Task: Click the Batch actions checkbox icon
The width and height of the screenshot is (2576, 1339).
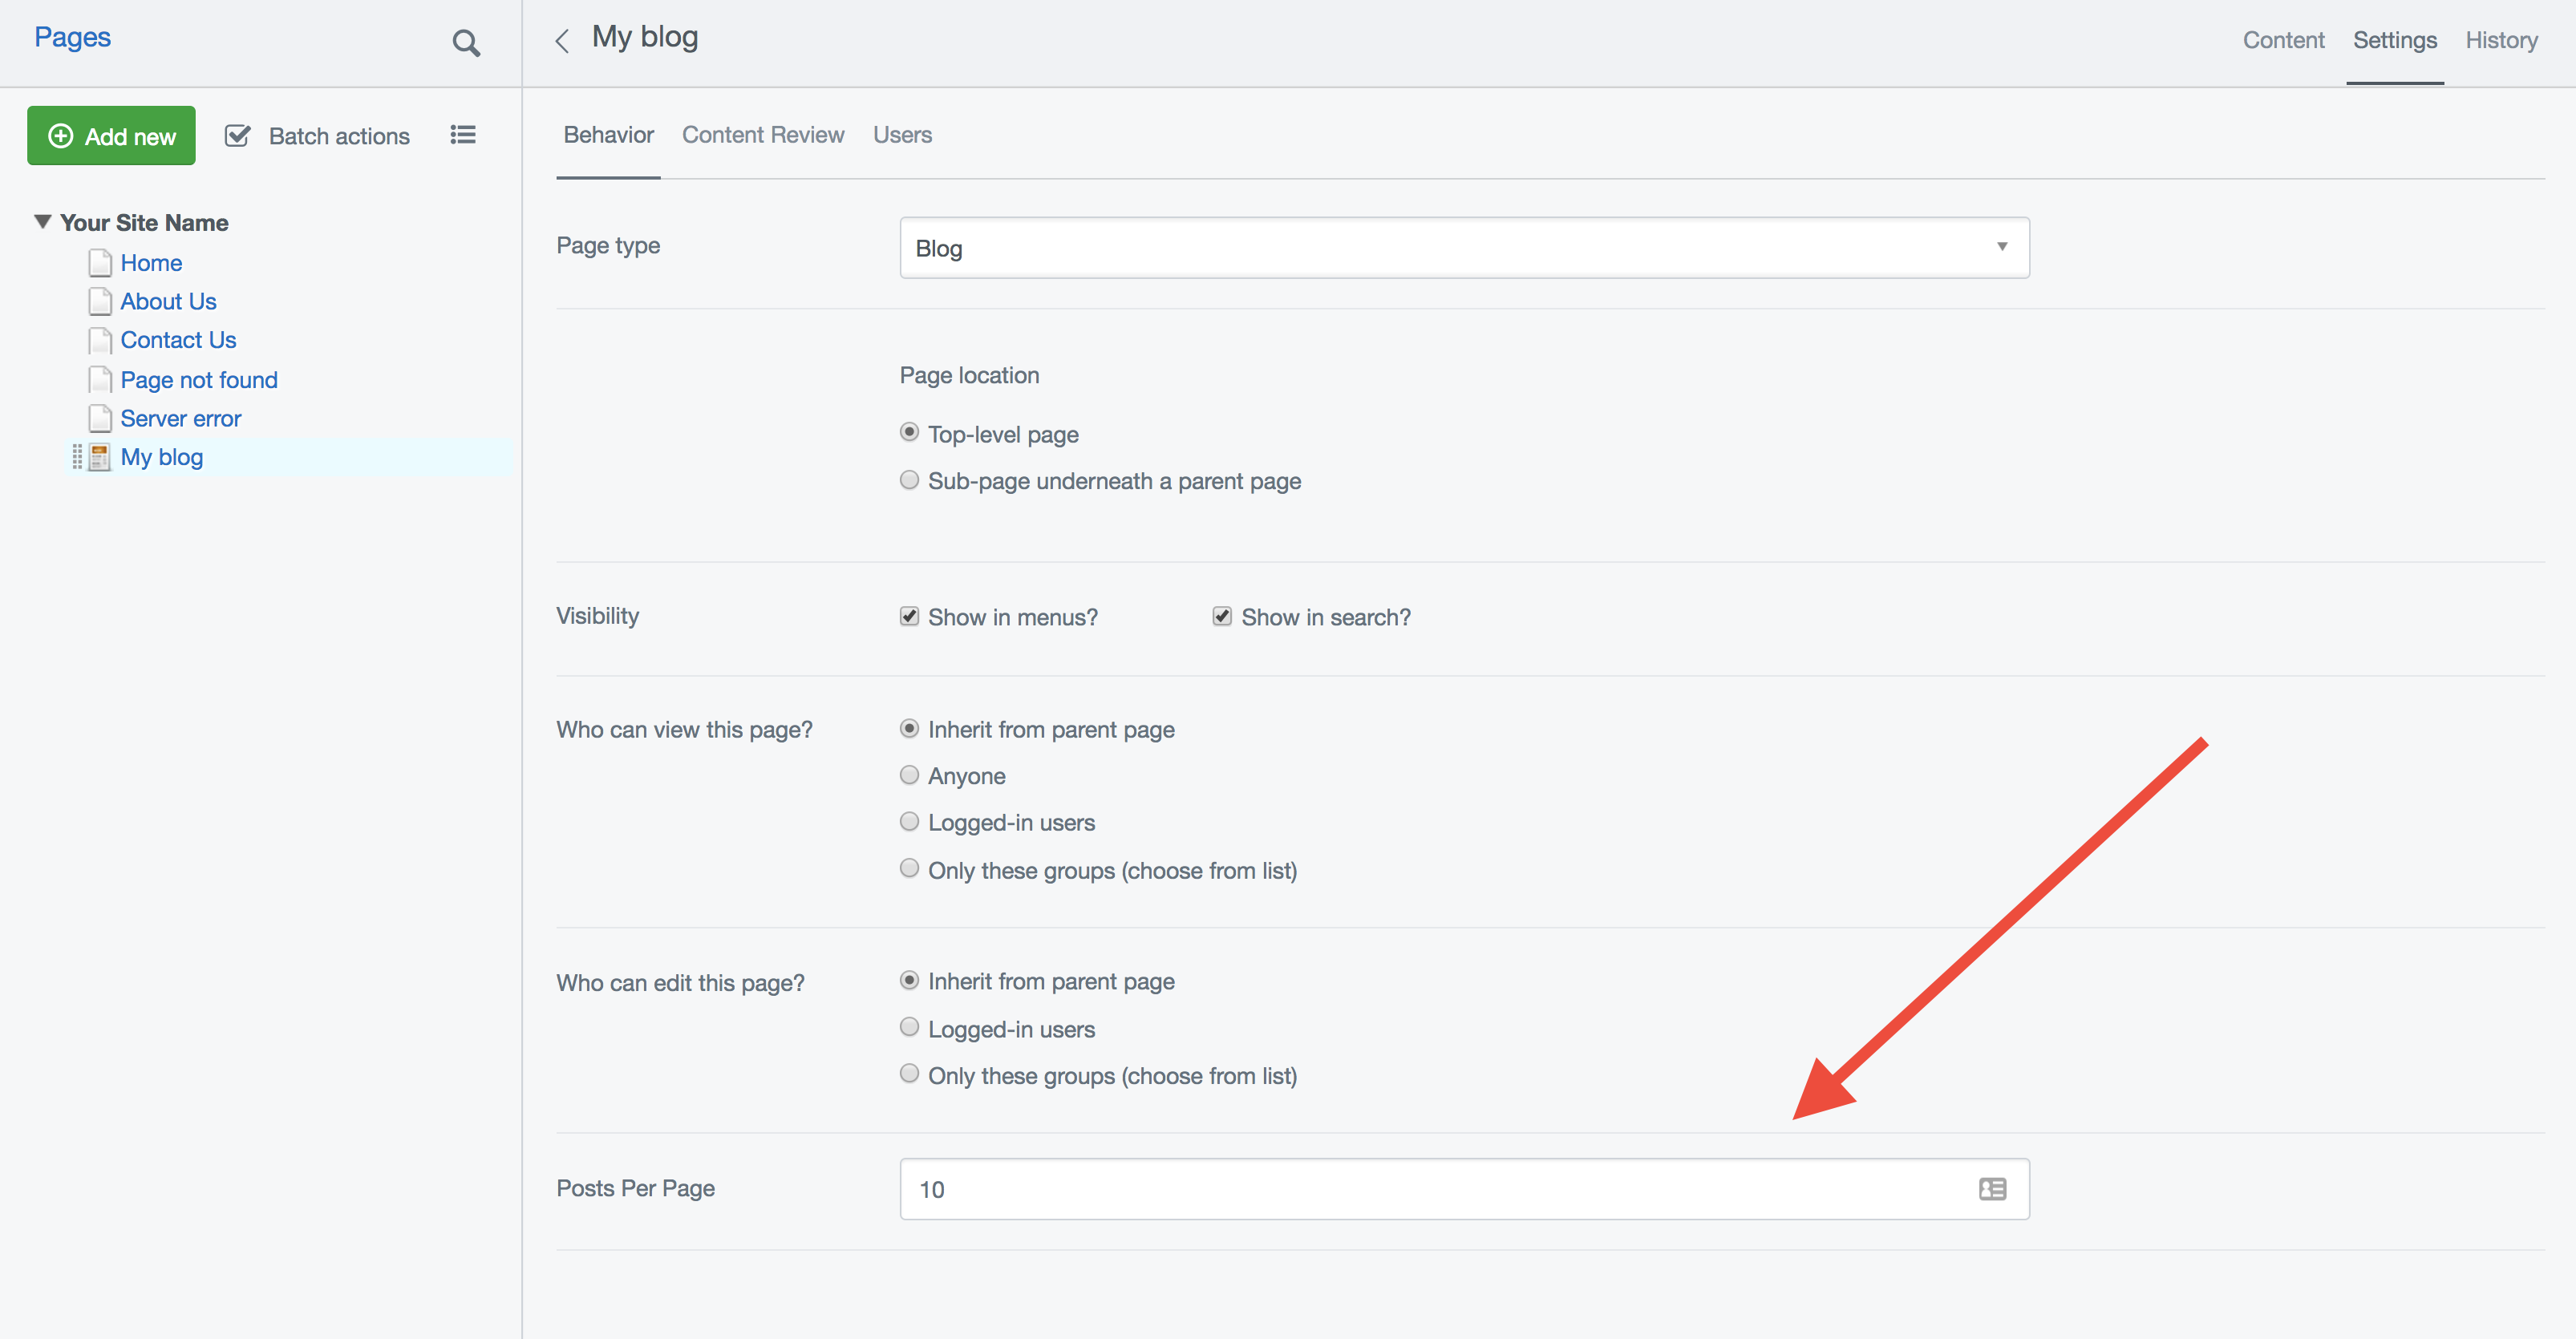Action: 238,136
